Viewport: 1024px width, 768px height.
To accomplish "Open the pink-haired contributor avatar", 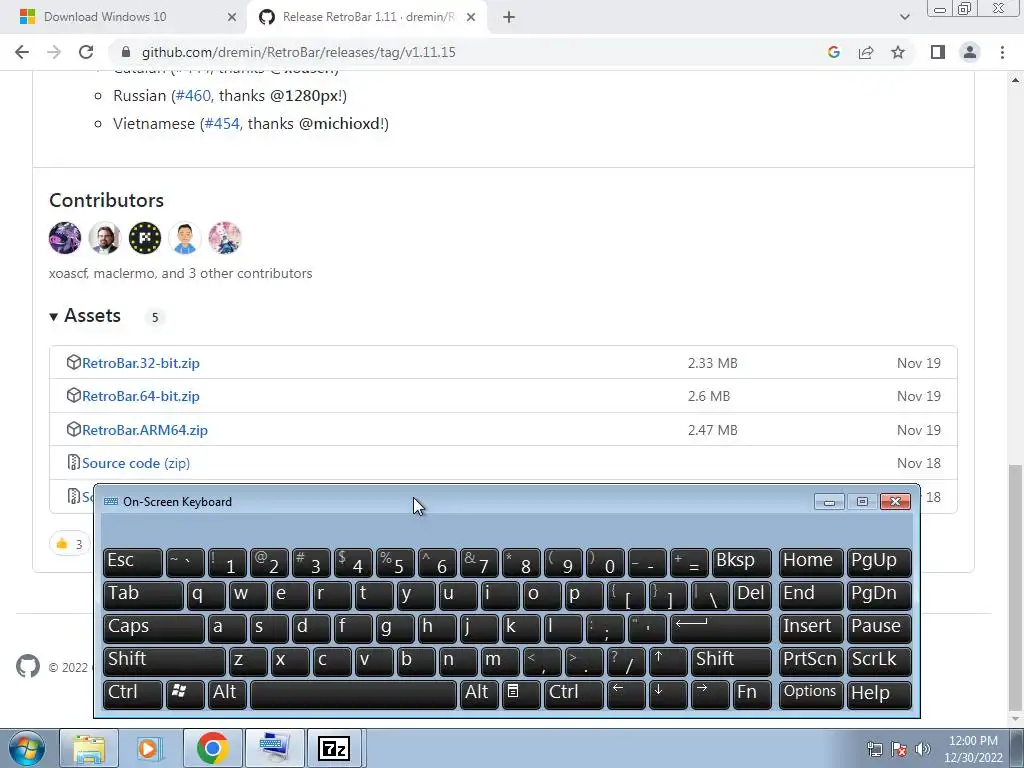I will pos(225,238).
